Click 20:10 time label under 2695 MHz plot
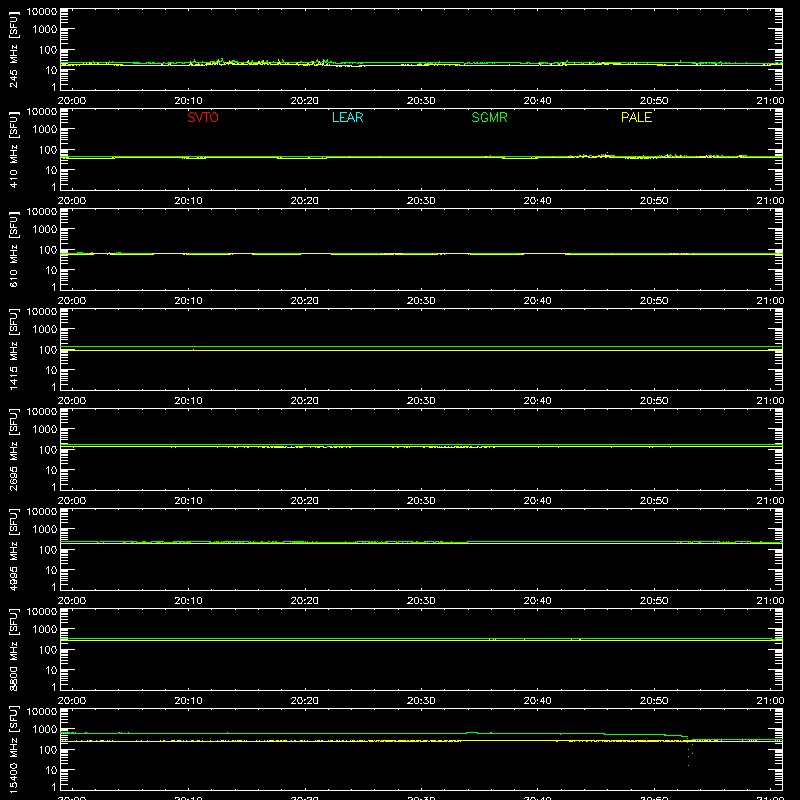 point(188,501)
